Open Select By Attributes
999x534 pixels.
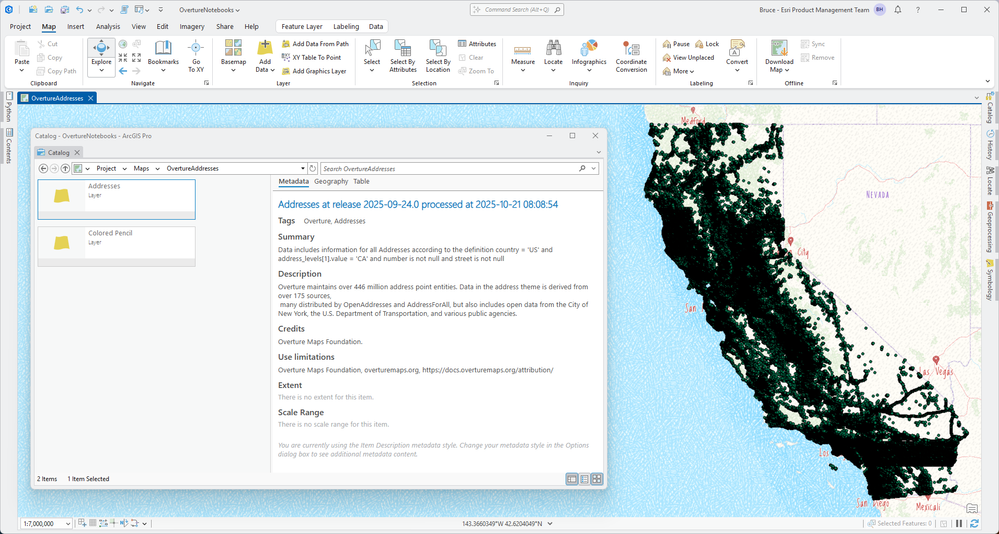point(403,55)
